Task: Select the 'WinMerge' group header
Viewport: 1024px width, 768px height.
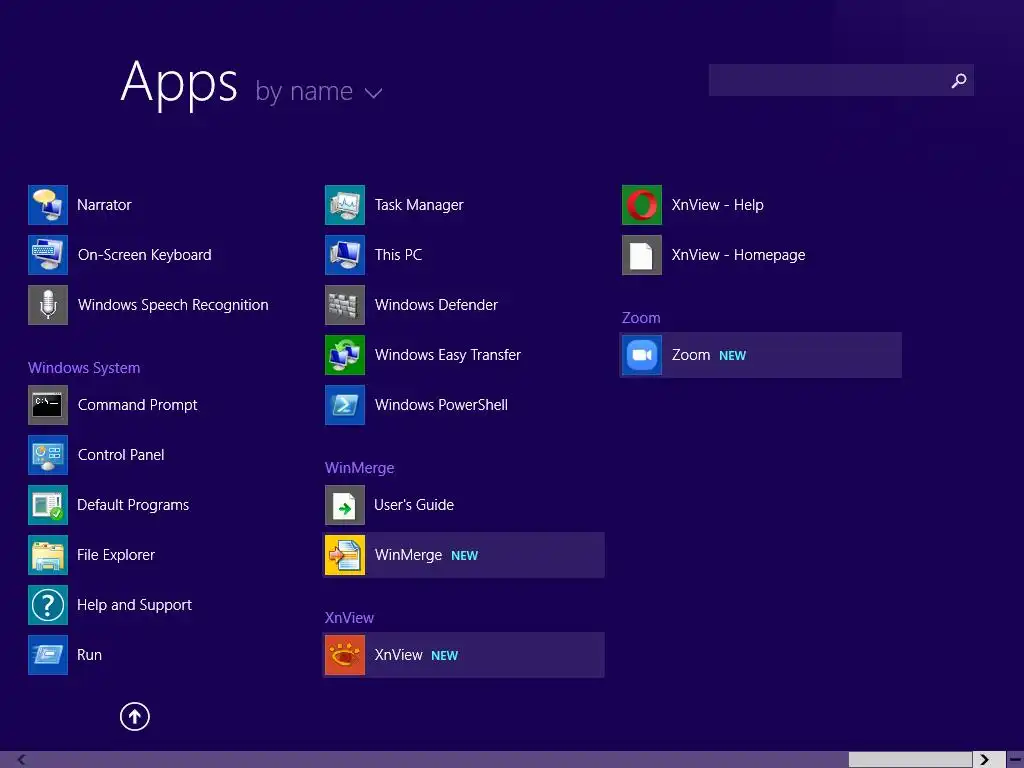Action: coord(360,468)
